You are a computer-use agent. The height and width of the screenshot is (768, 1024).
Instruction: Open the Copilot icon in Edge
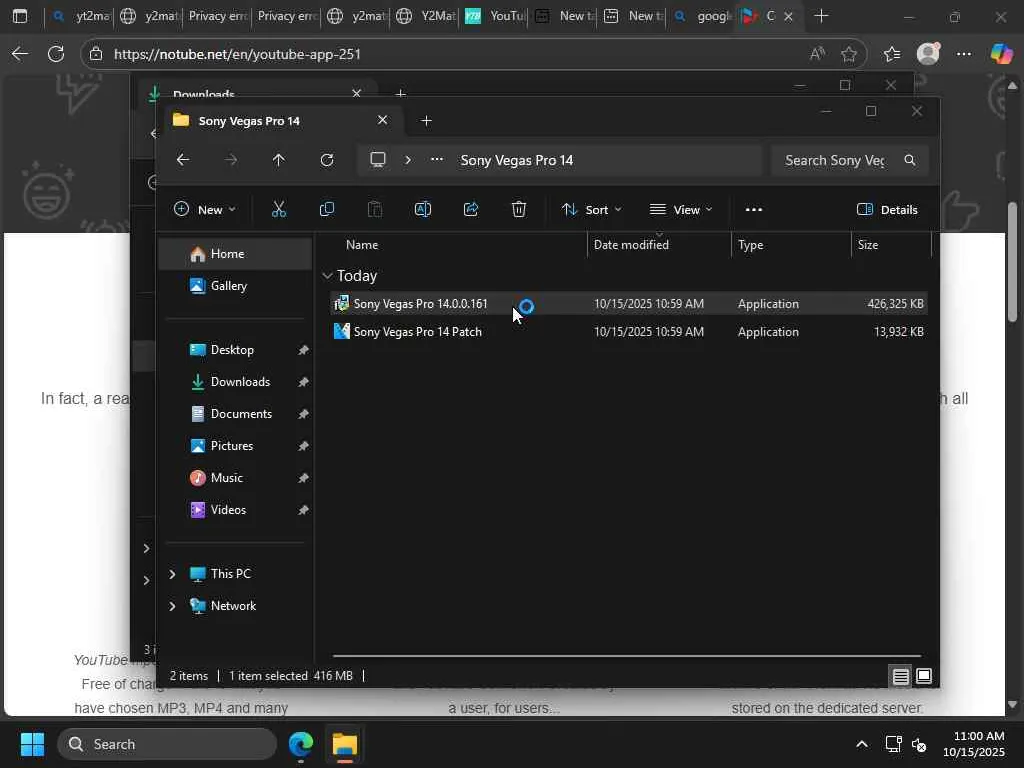(x=1001, y=54)
